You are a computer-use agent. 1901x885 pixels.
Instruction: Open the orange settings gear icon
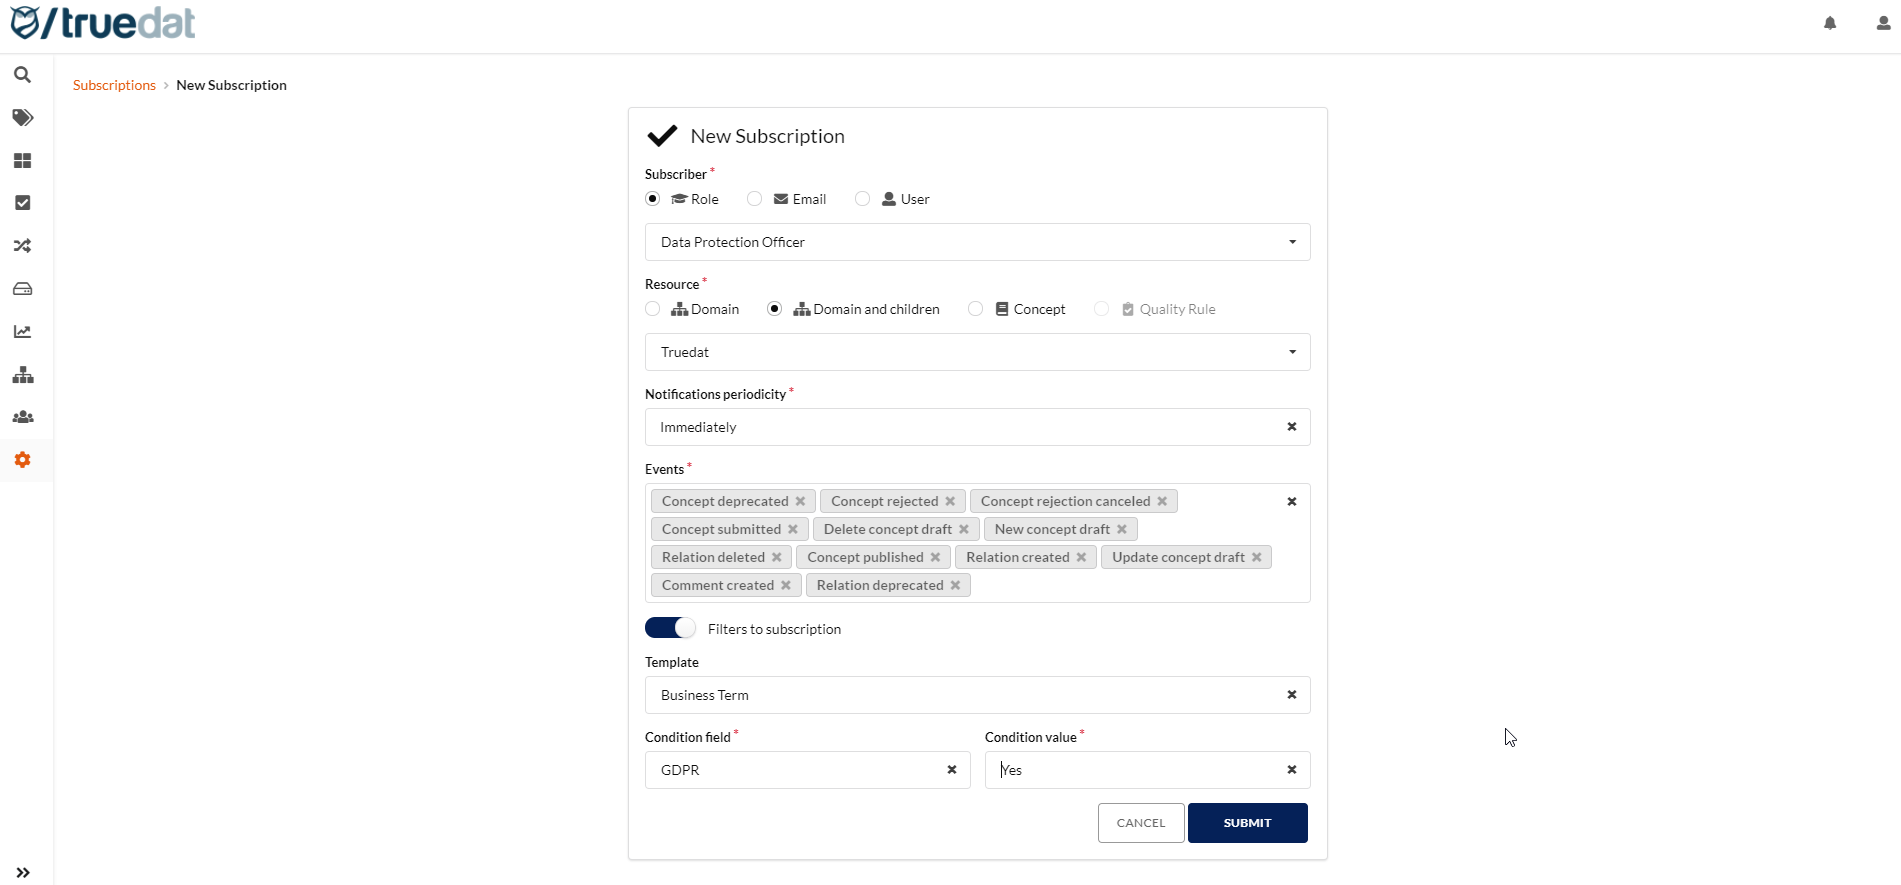click(x=22, y=460)
